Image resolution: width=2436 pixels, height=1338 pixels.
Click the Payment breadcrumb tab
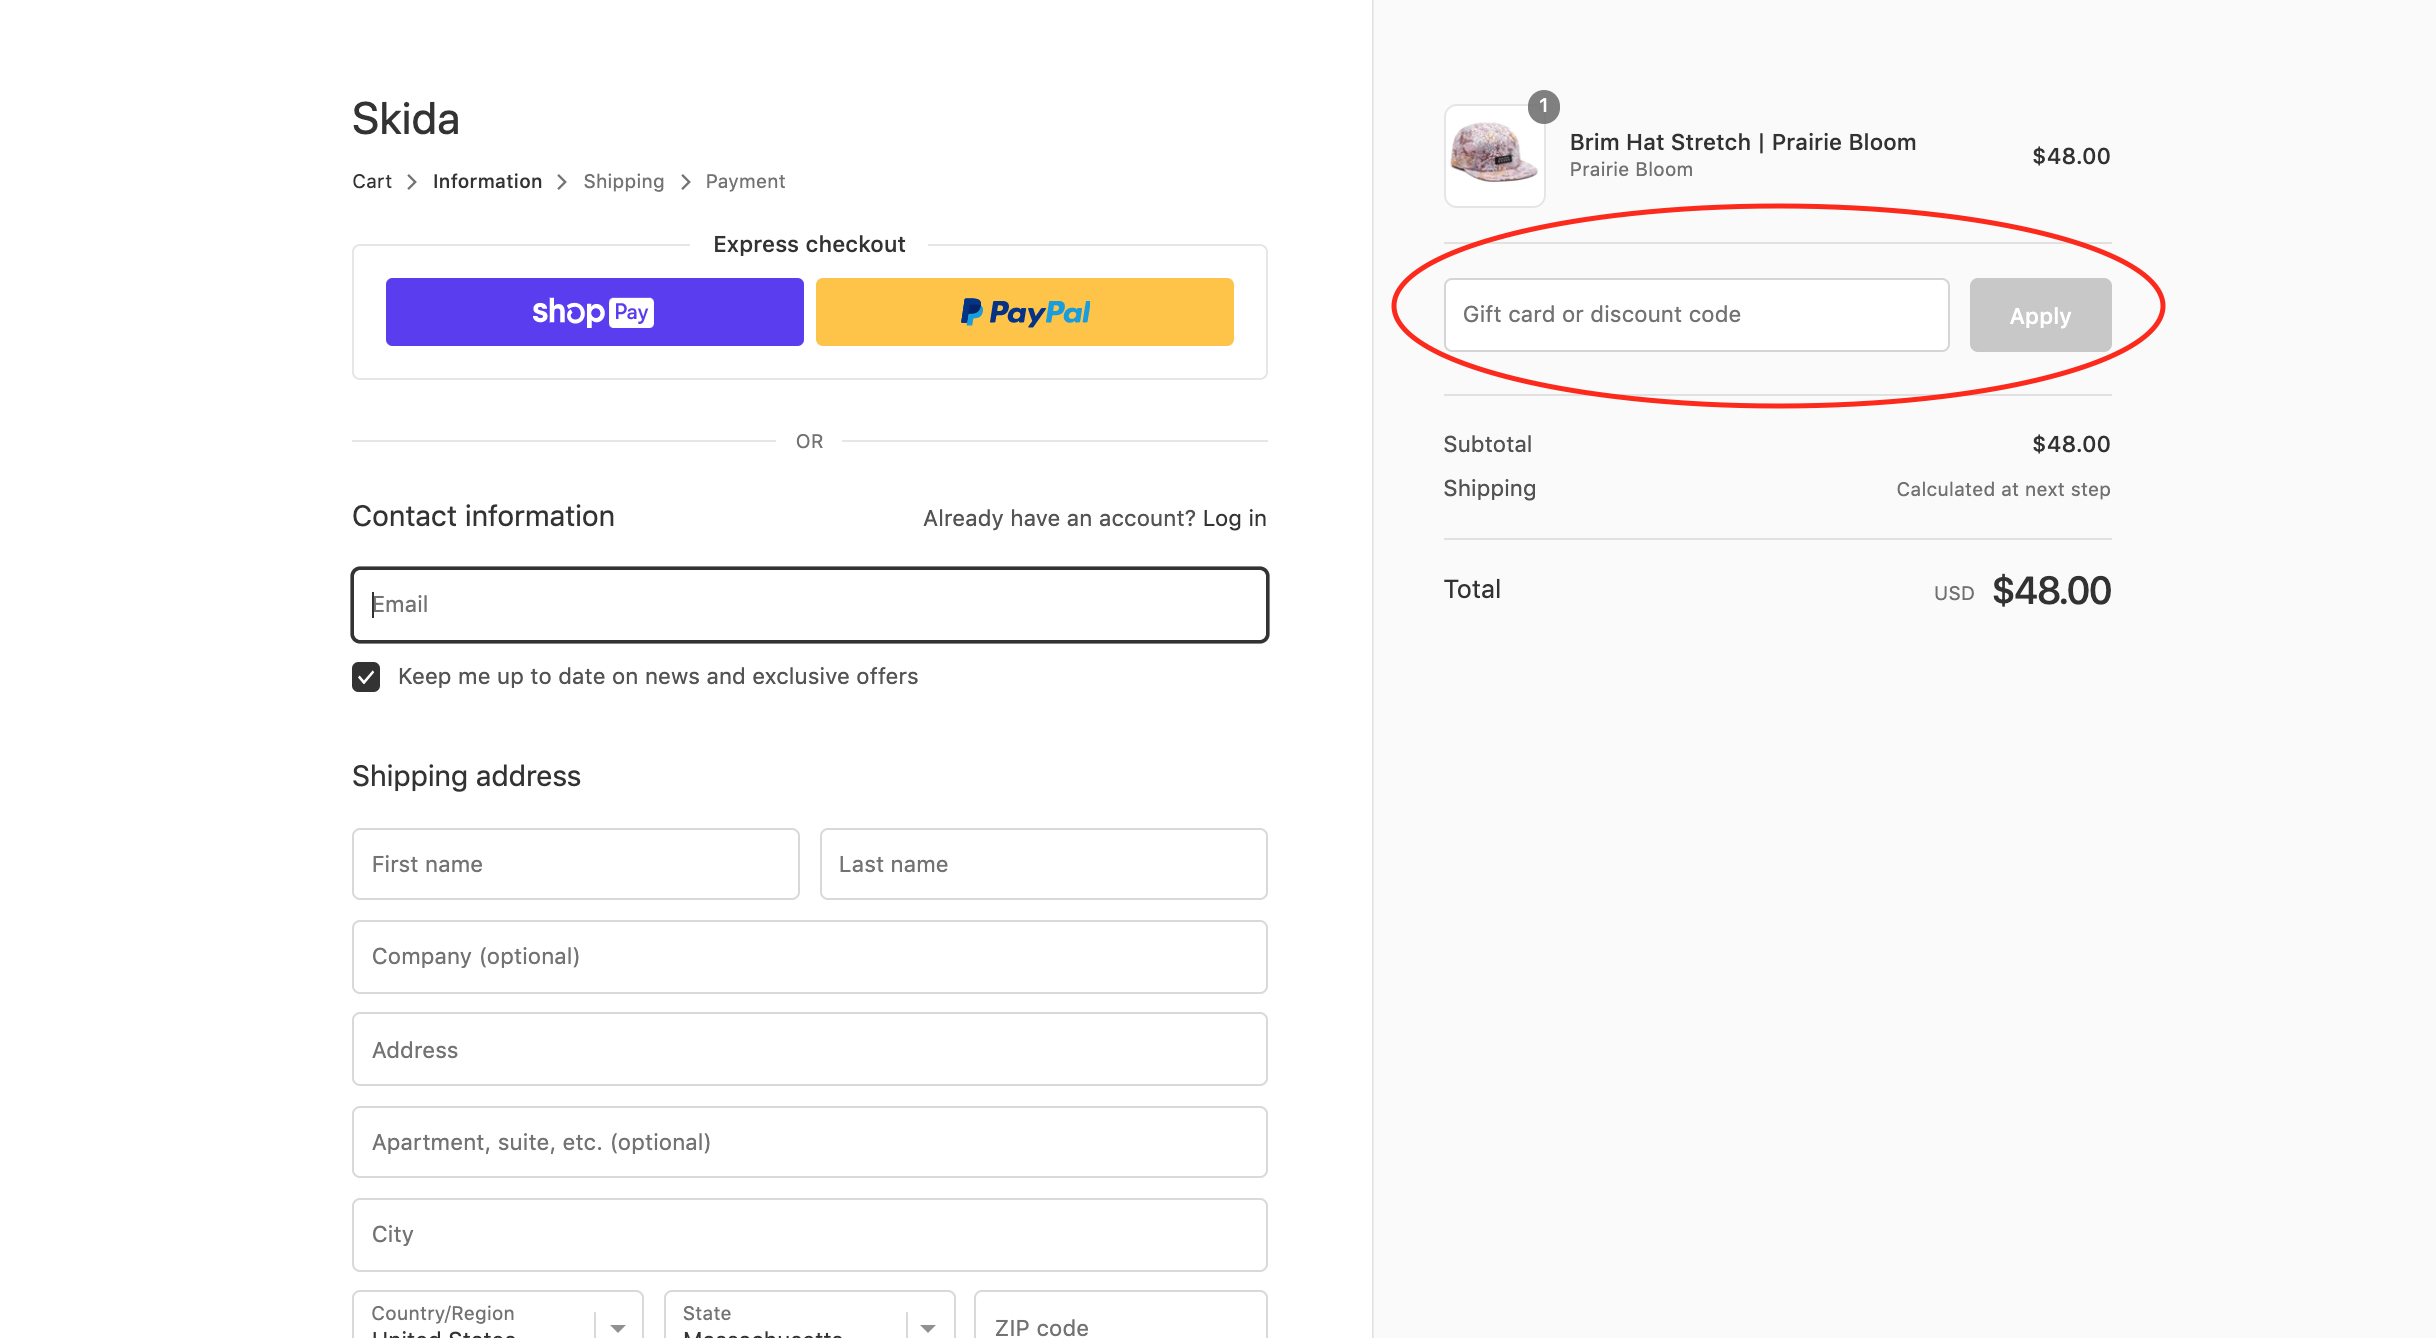tap(744, 180)
